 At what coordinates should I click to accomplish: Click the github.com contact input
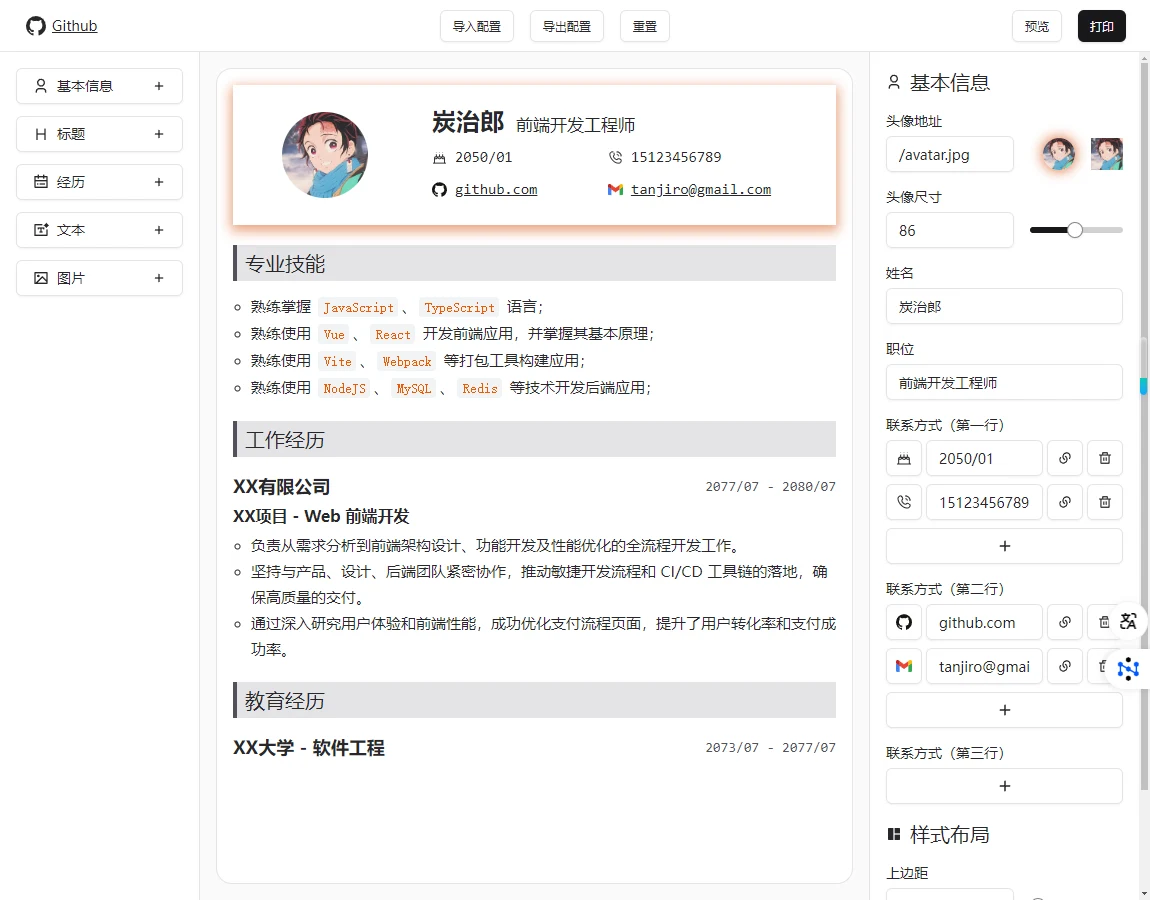click(984, 623)
